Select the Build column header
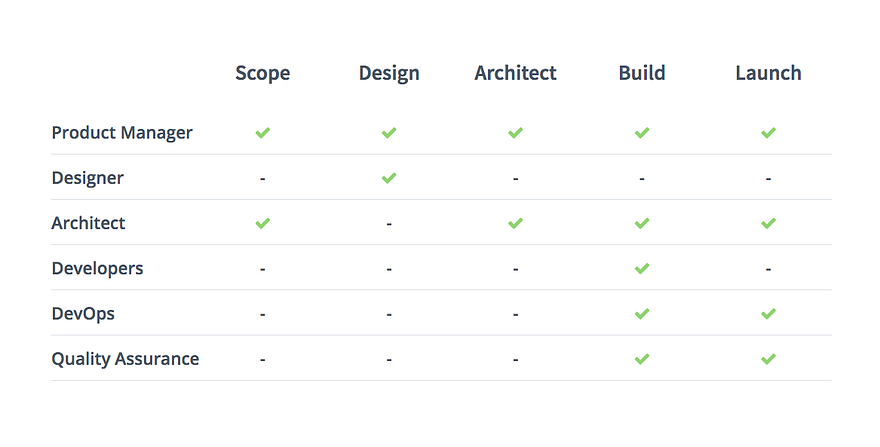The image size is (880, 447). coord(642,73)
